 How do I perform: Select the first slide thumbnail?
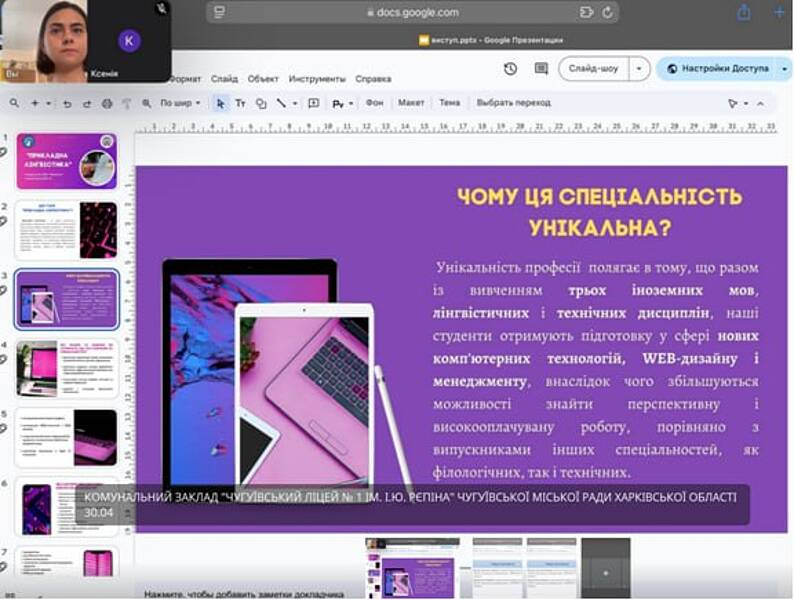(x=66, y=161)
